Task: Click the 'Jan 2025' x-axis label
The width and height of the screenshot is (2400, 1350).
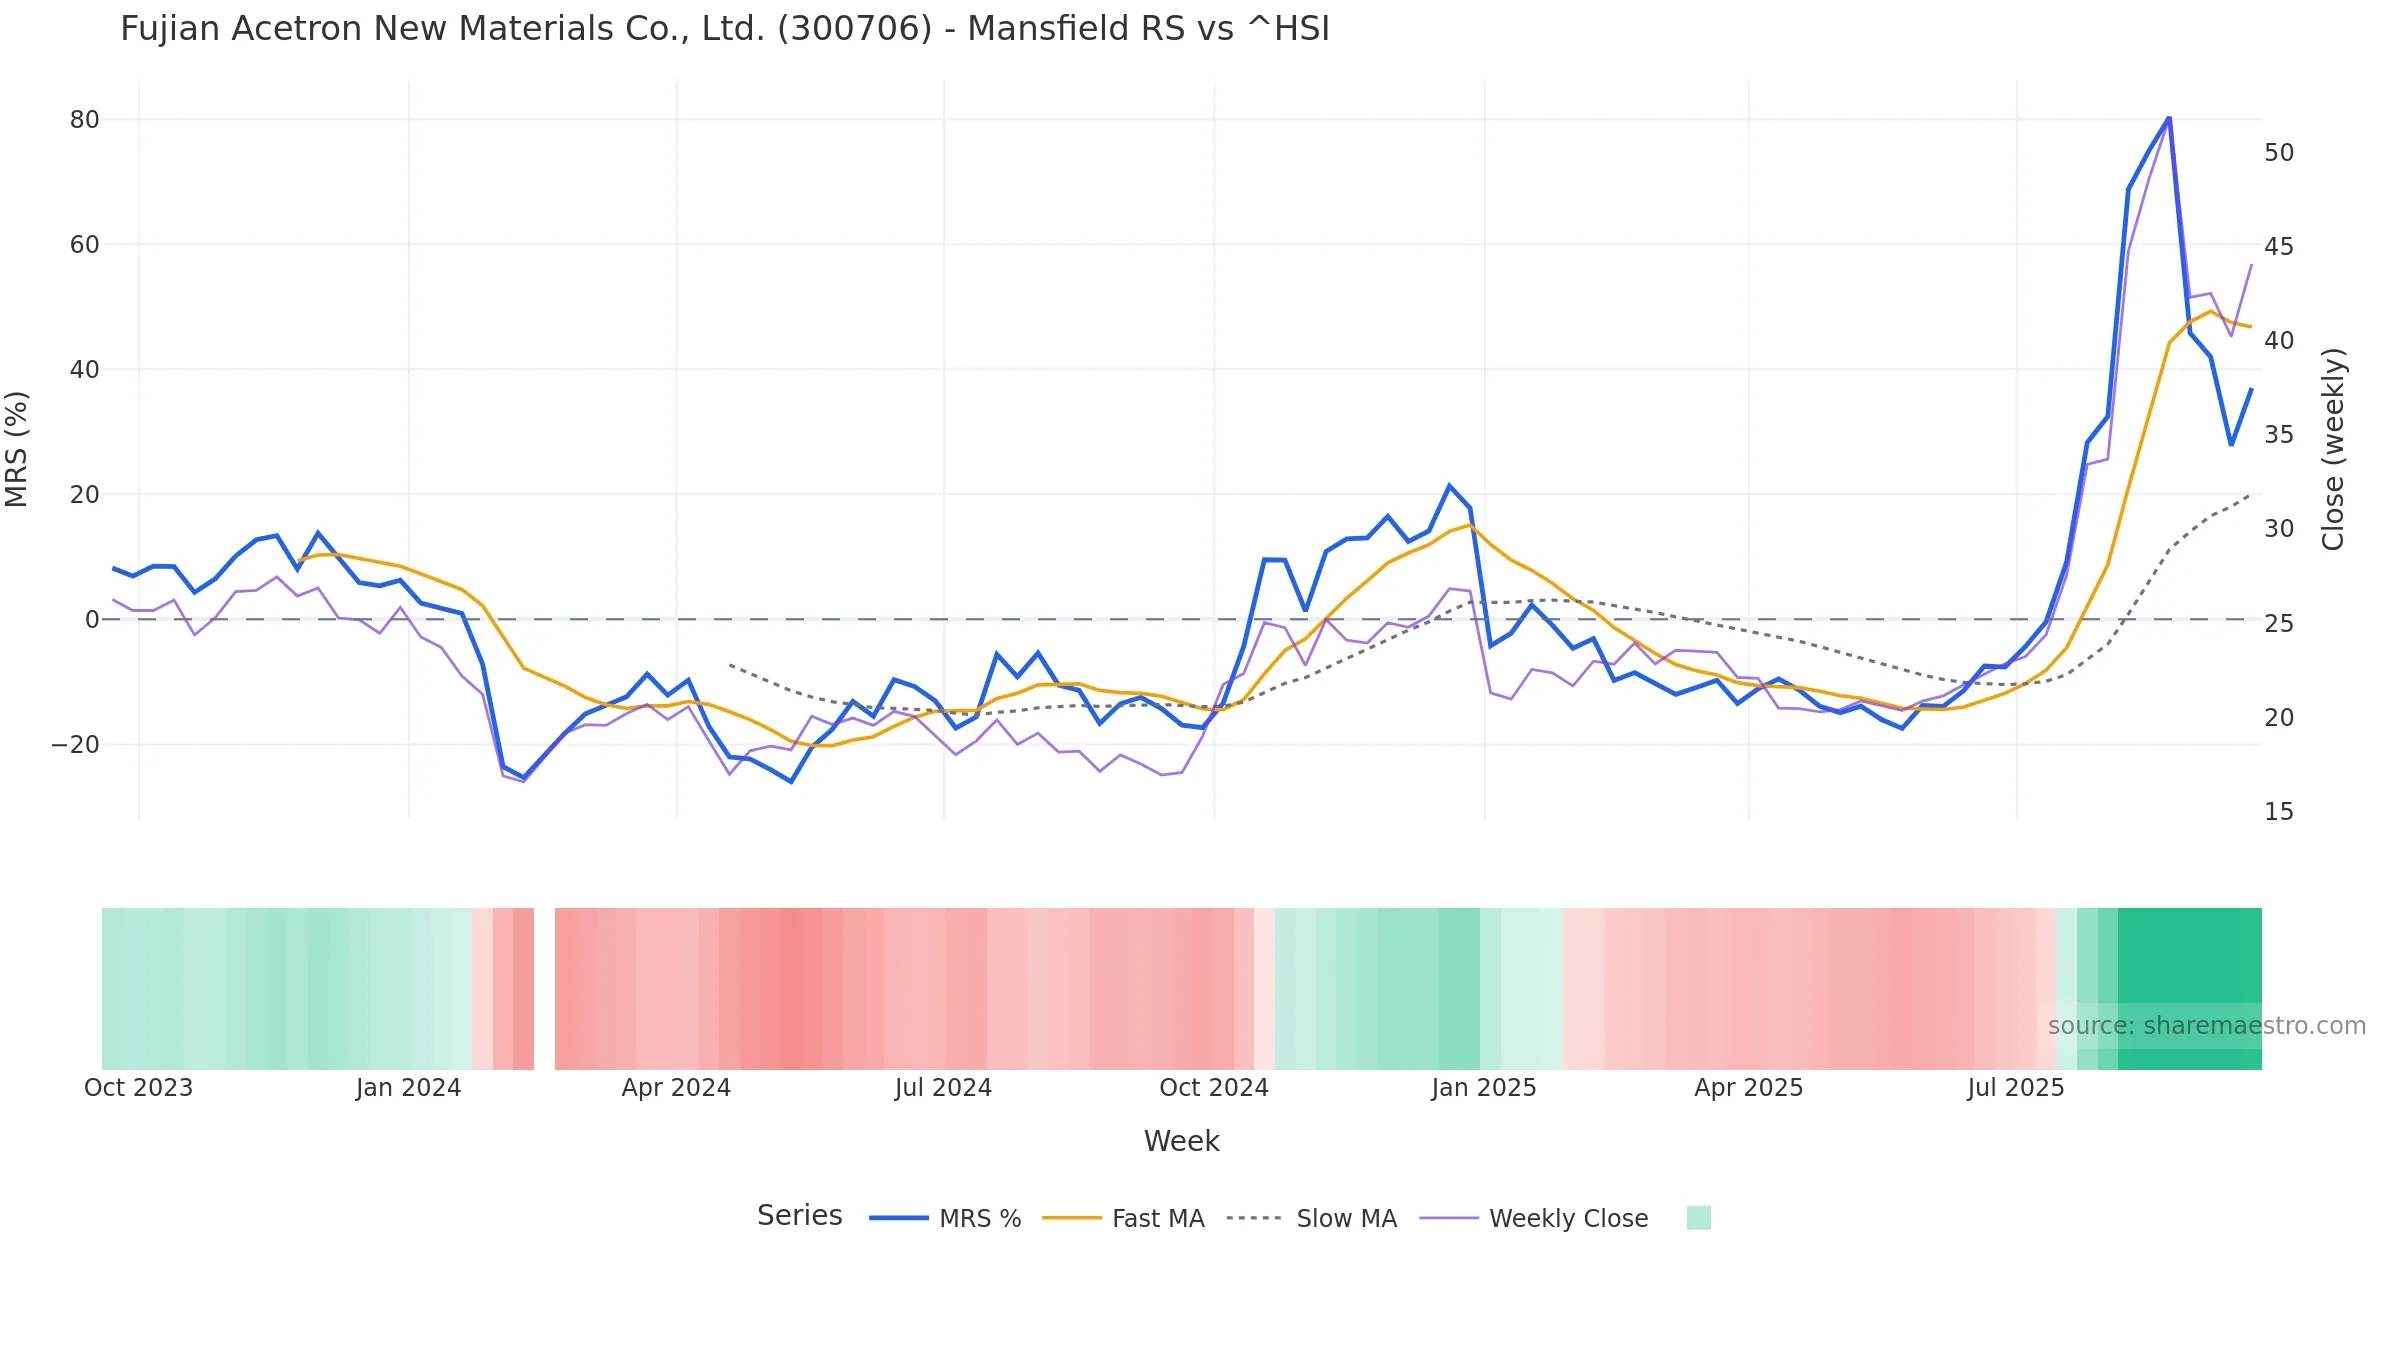Action: tap(1483, 1088)
